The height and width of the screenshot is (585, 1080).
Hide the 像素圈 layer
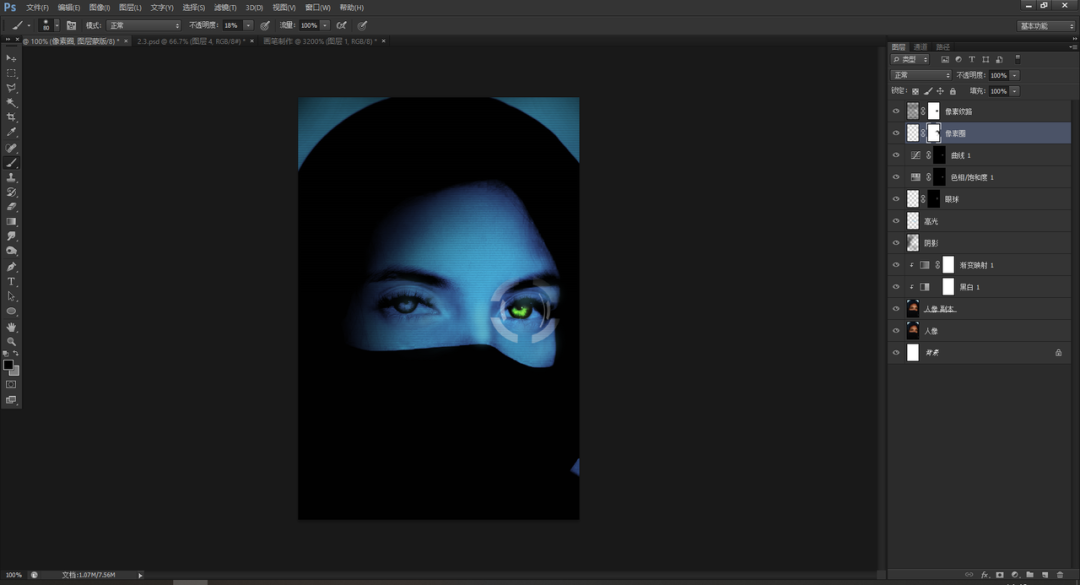click(896, 133)
